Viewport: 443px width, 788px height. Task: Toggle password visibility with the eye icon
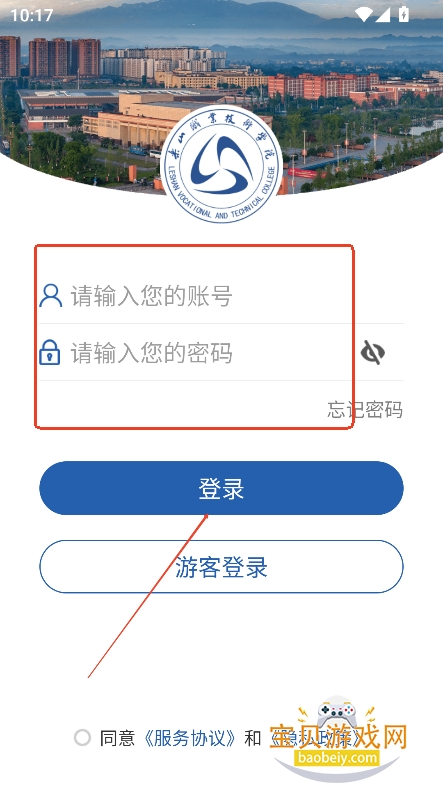point(373,352)
